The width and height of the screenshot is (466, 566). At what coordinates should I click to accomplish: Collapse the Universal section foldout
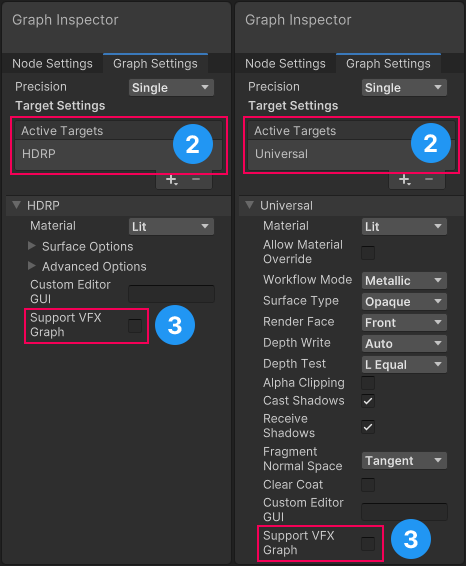pos(249,205)
